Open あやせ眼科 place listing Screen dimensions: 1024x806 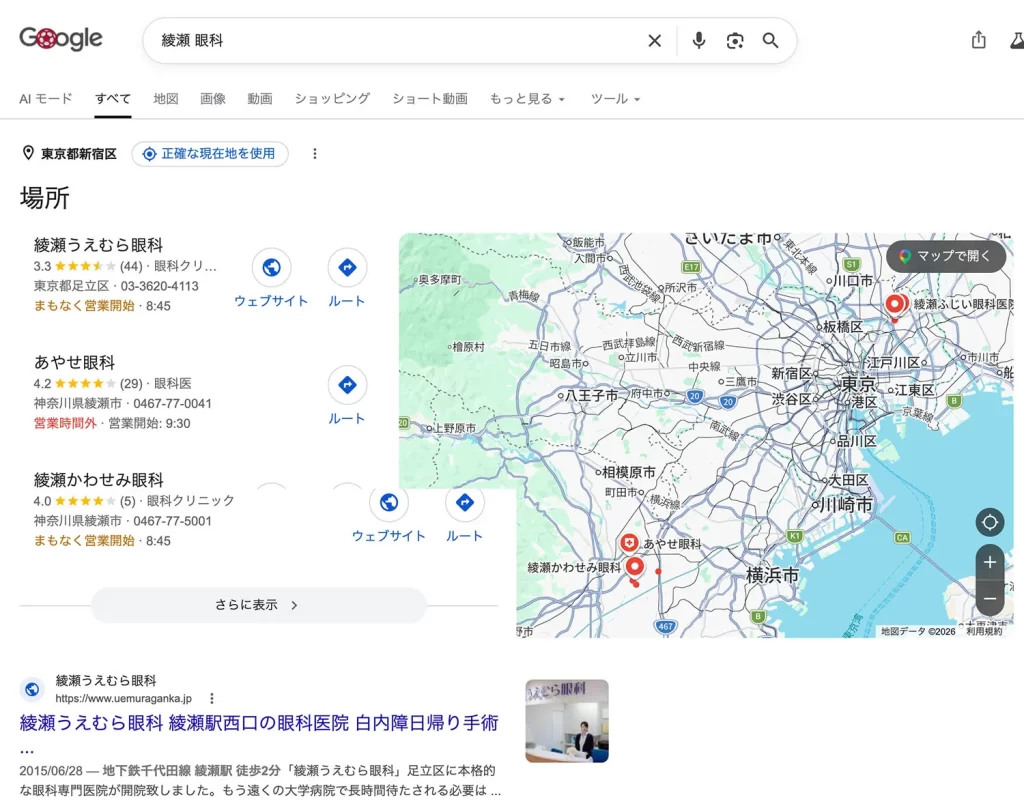[74, 363]
